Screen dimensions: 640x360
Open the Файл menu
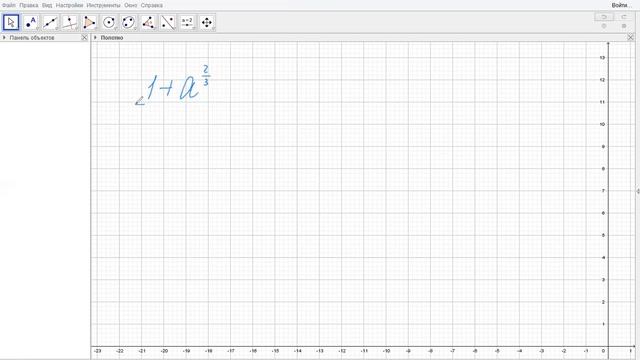pyautogui.click(x=9, y=5)
